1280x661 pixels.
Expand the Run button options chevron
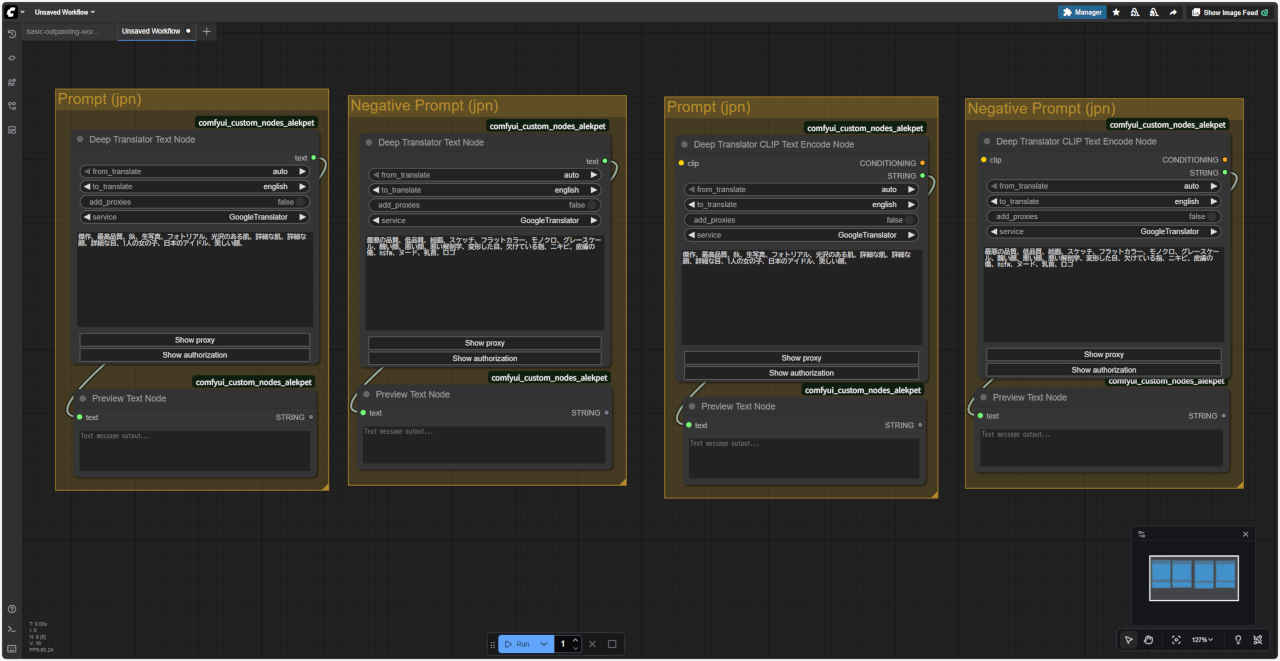[544, 644]
